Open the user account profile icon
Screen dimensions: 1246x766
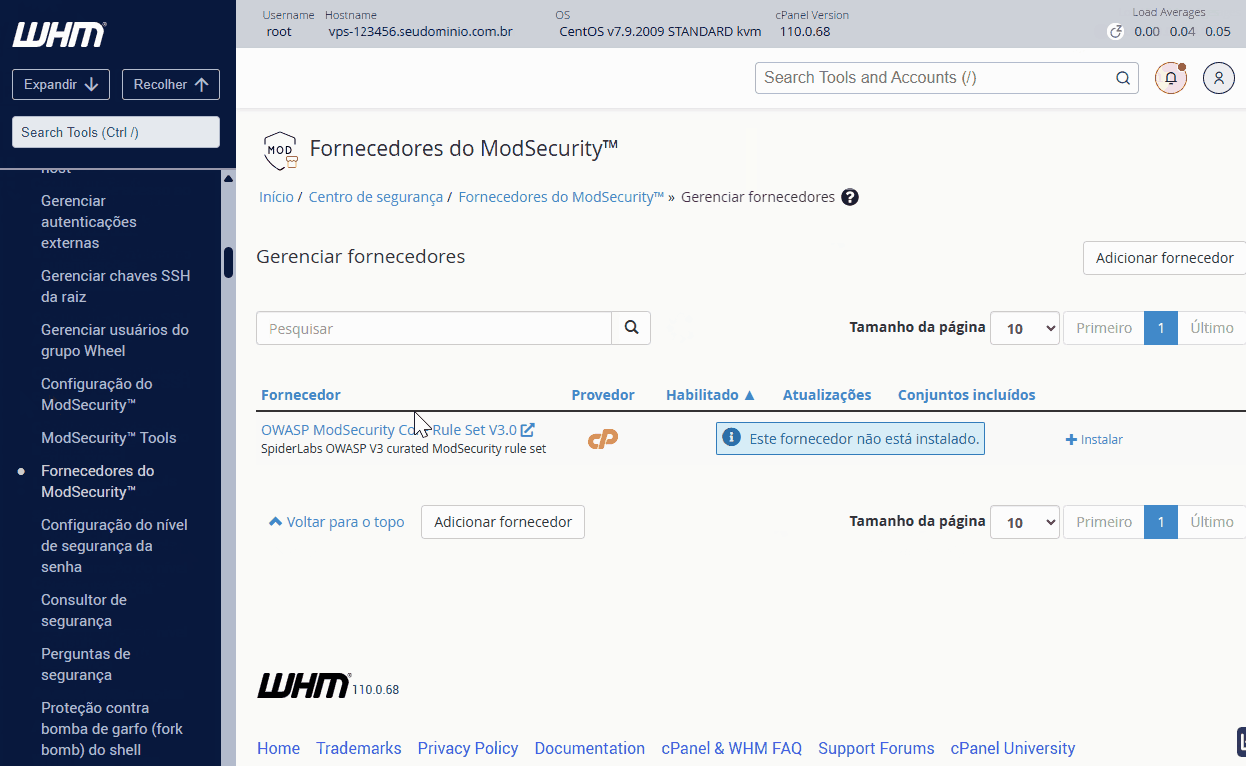point(1218,78)
